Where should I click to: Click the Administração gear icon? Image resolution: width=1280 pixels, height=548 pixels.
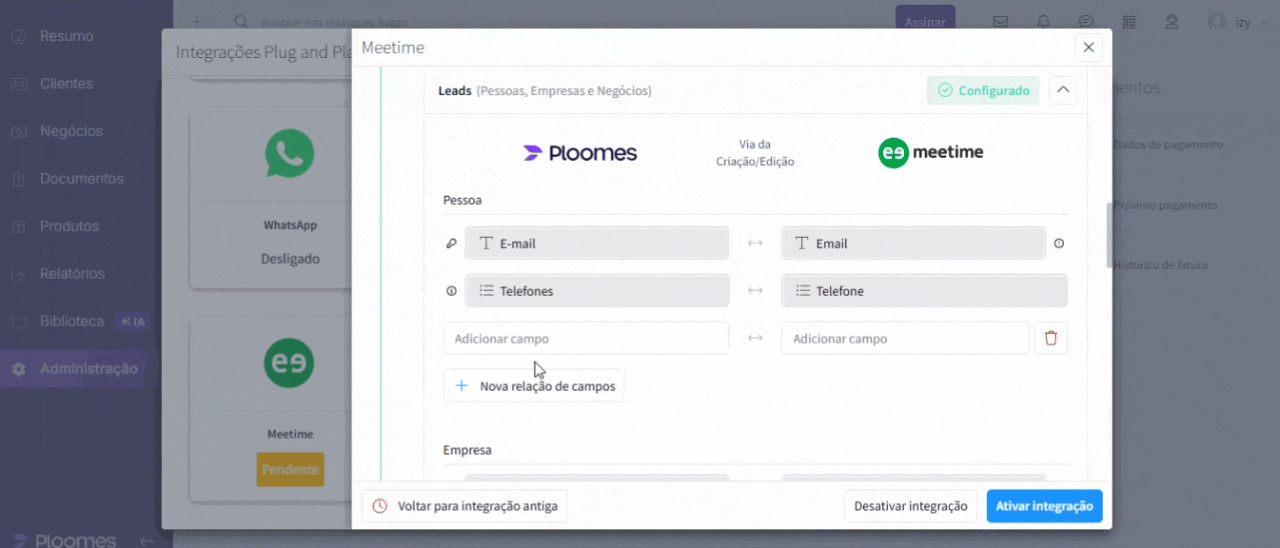click(x=19, y=369)
